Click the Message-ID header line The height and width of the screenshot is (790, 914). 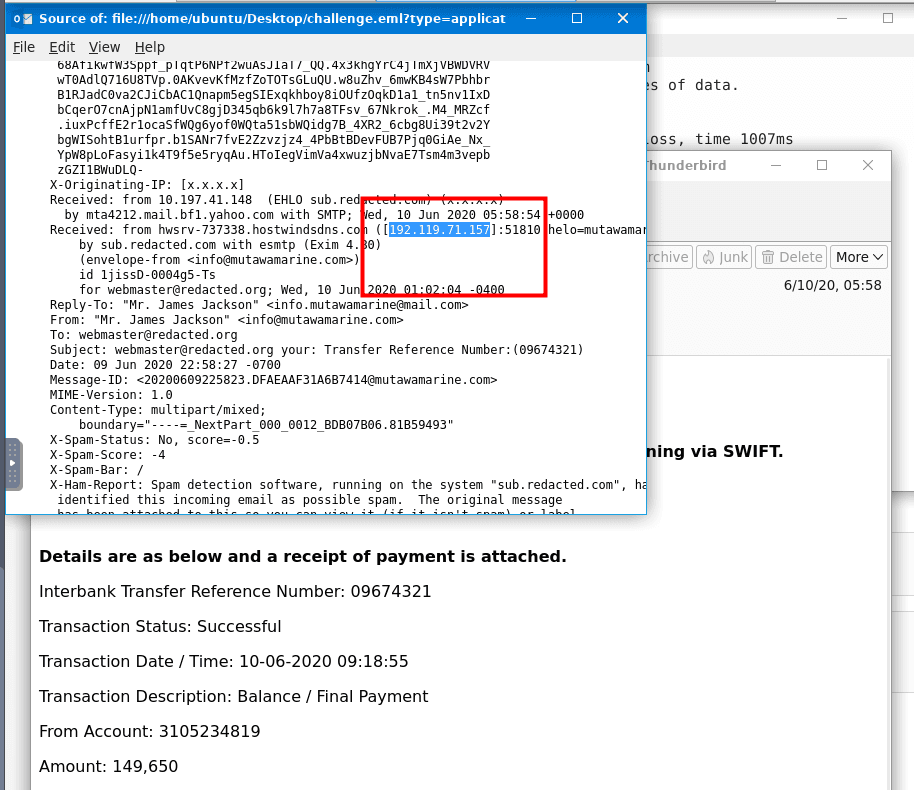click(273, 380)
